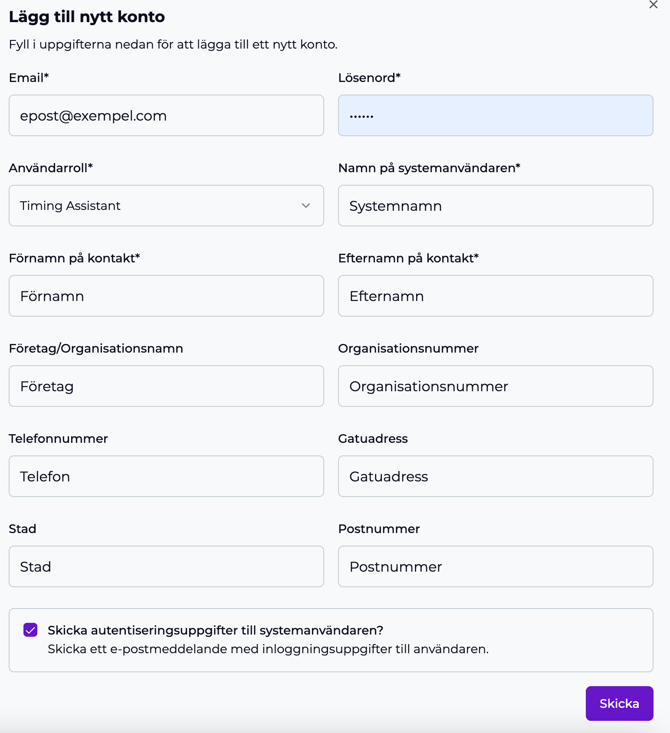670x733 pixels.
Task: Click the Telefonnummer input field
Action: click(166, 476)
